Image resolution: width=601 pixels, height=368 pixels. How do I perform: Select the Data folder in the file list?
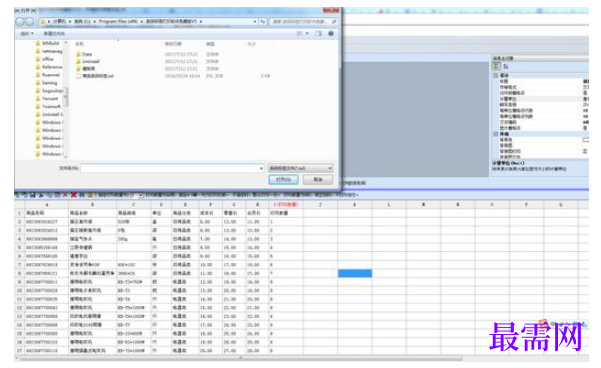pyautogui.click(x=84, y=54)
